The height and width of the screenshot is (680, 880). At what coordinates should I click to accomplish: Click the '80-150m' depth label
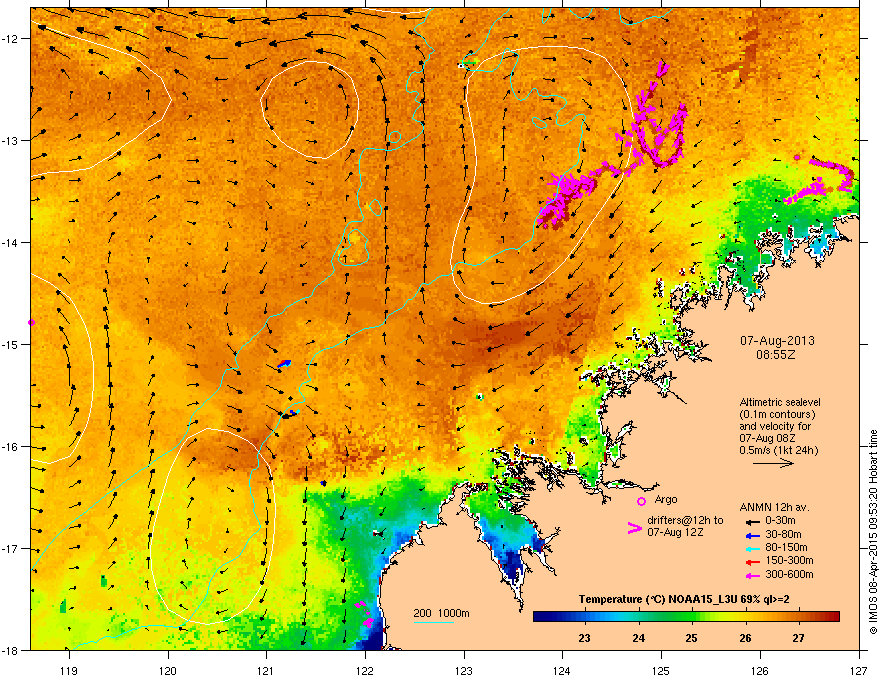click(x=786, y=548)
